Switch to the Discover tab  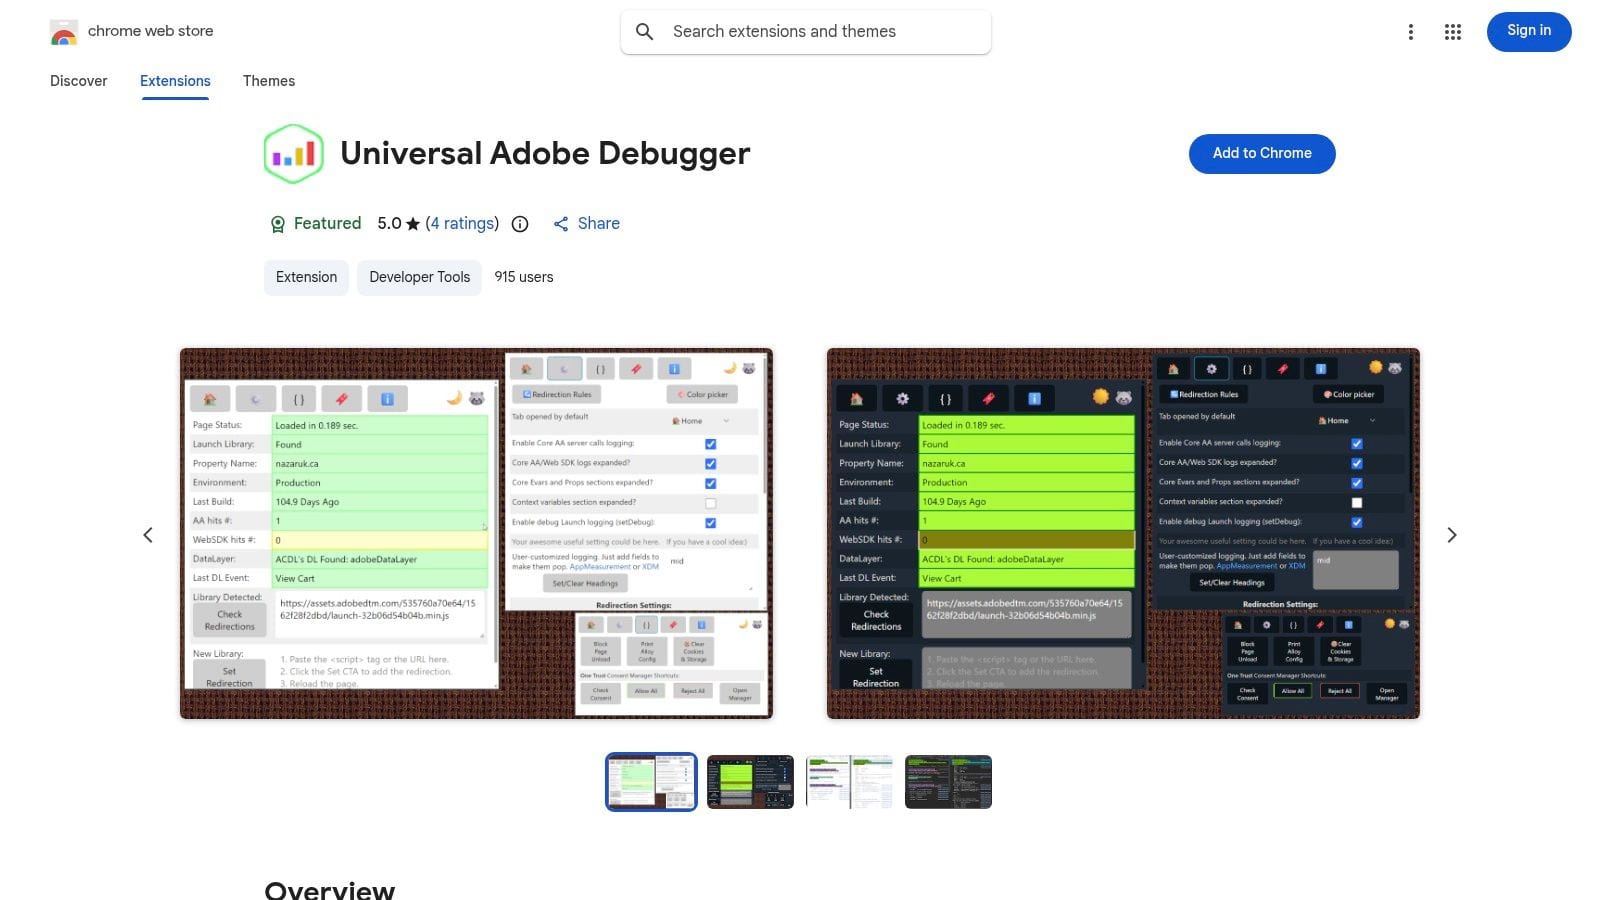pyautogui.click(x=79, y=81)
